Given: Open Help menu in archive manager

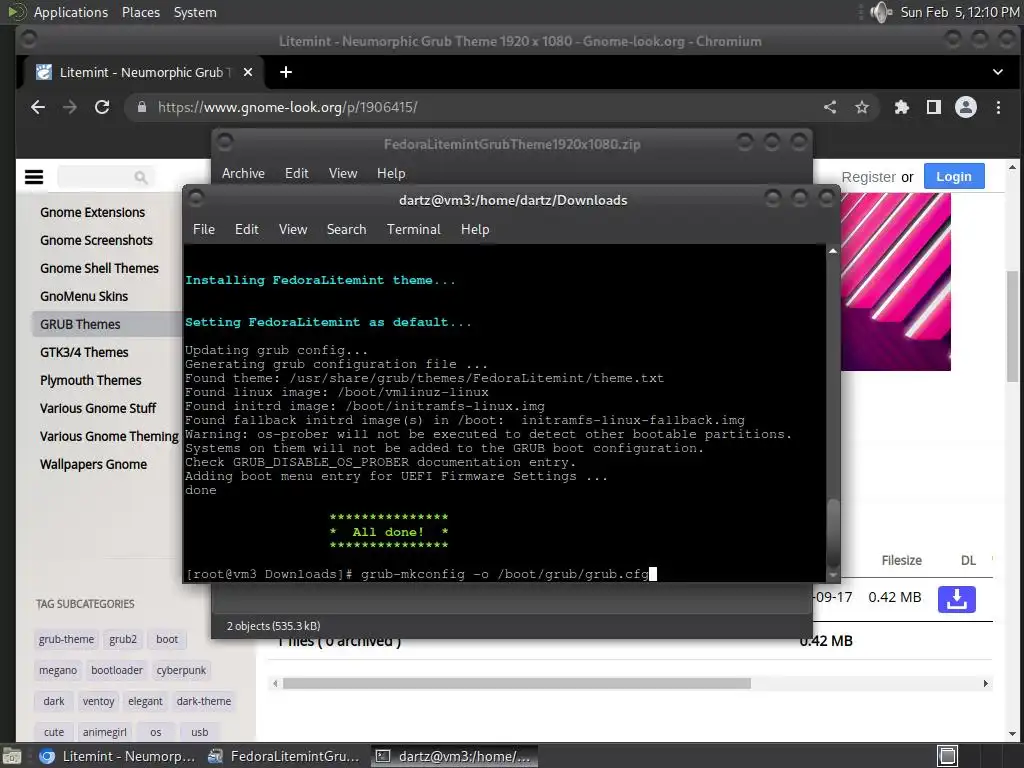Looking at the screenshot, I should pyautogui.click(x=391, y=173).
